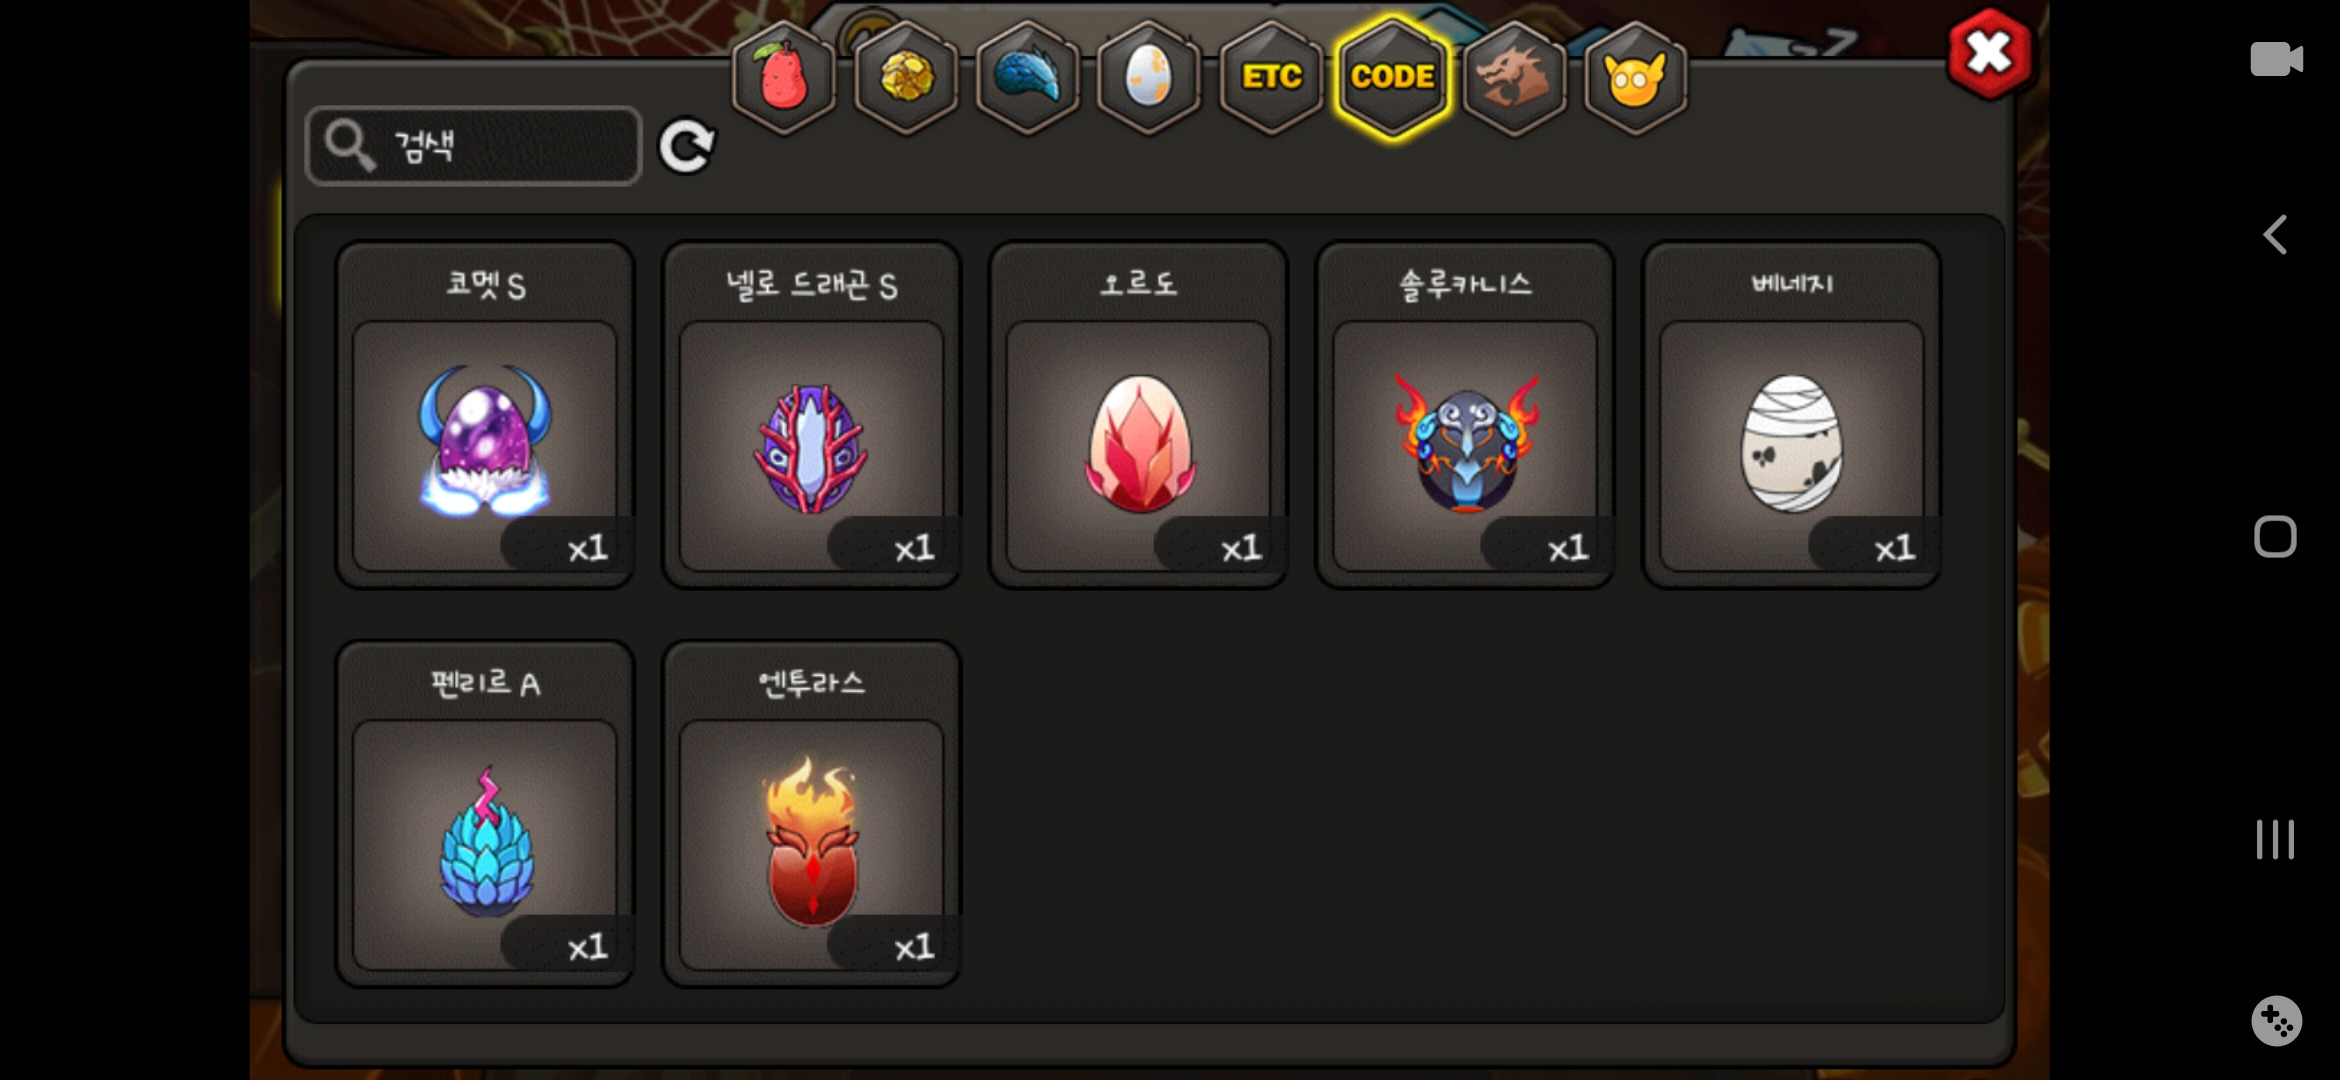The image size is (2340, 1080).
Task: Select the 펜리르 A blue egg
Action: coord(485,814)
